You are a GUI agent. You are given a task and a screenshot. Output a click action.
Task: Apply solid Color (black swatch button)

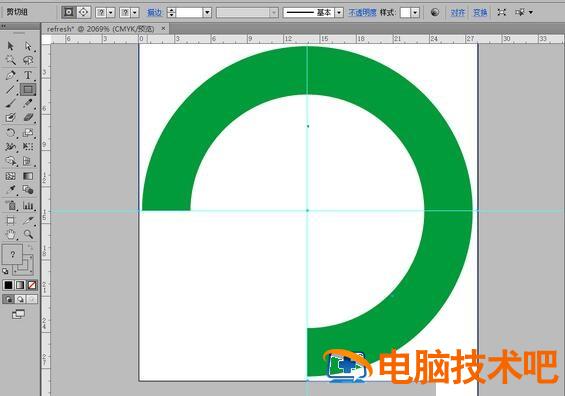(8, 285)
